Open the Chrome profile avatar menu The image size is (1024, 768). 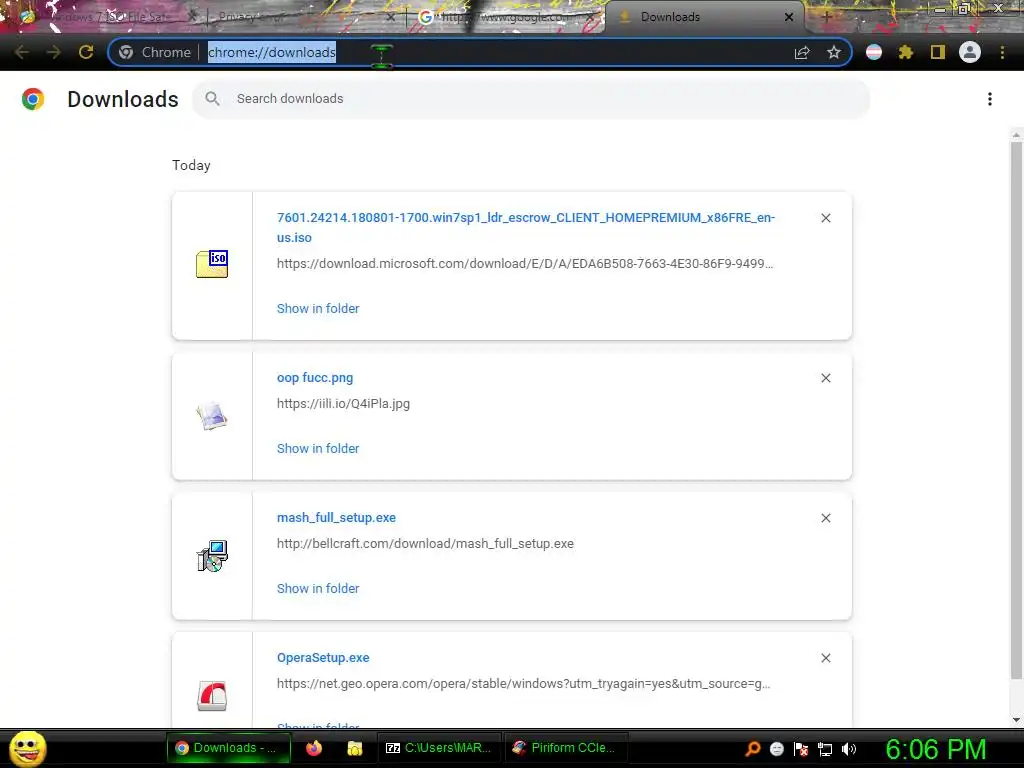pos(970,52)
